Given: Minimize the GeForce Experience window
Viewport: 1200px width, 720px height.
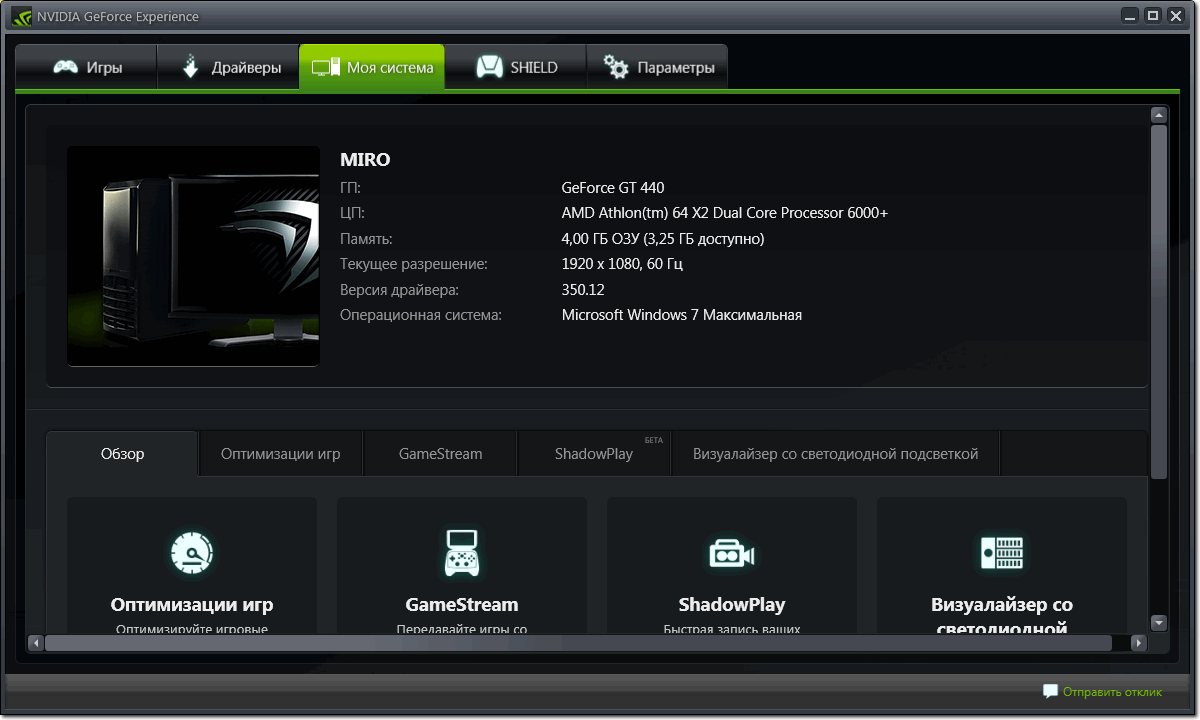Looking at the screenshot, I should [x=1130, y=16].
